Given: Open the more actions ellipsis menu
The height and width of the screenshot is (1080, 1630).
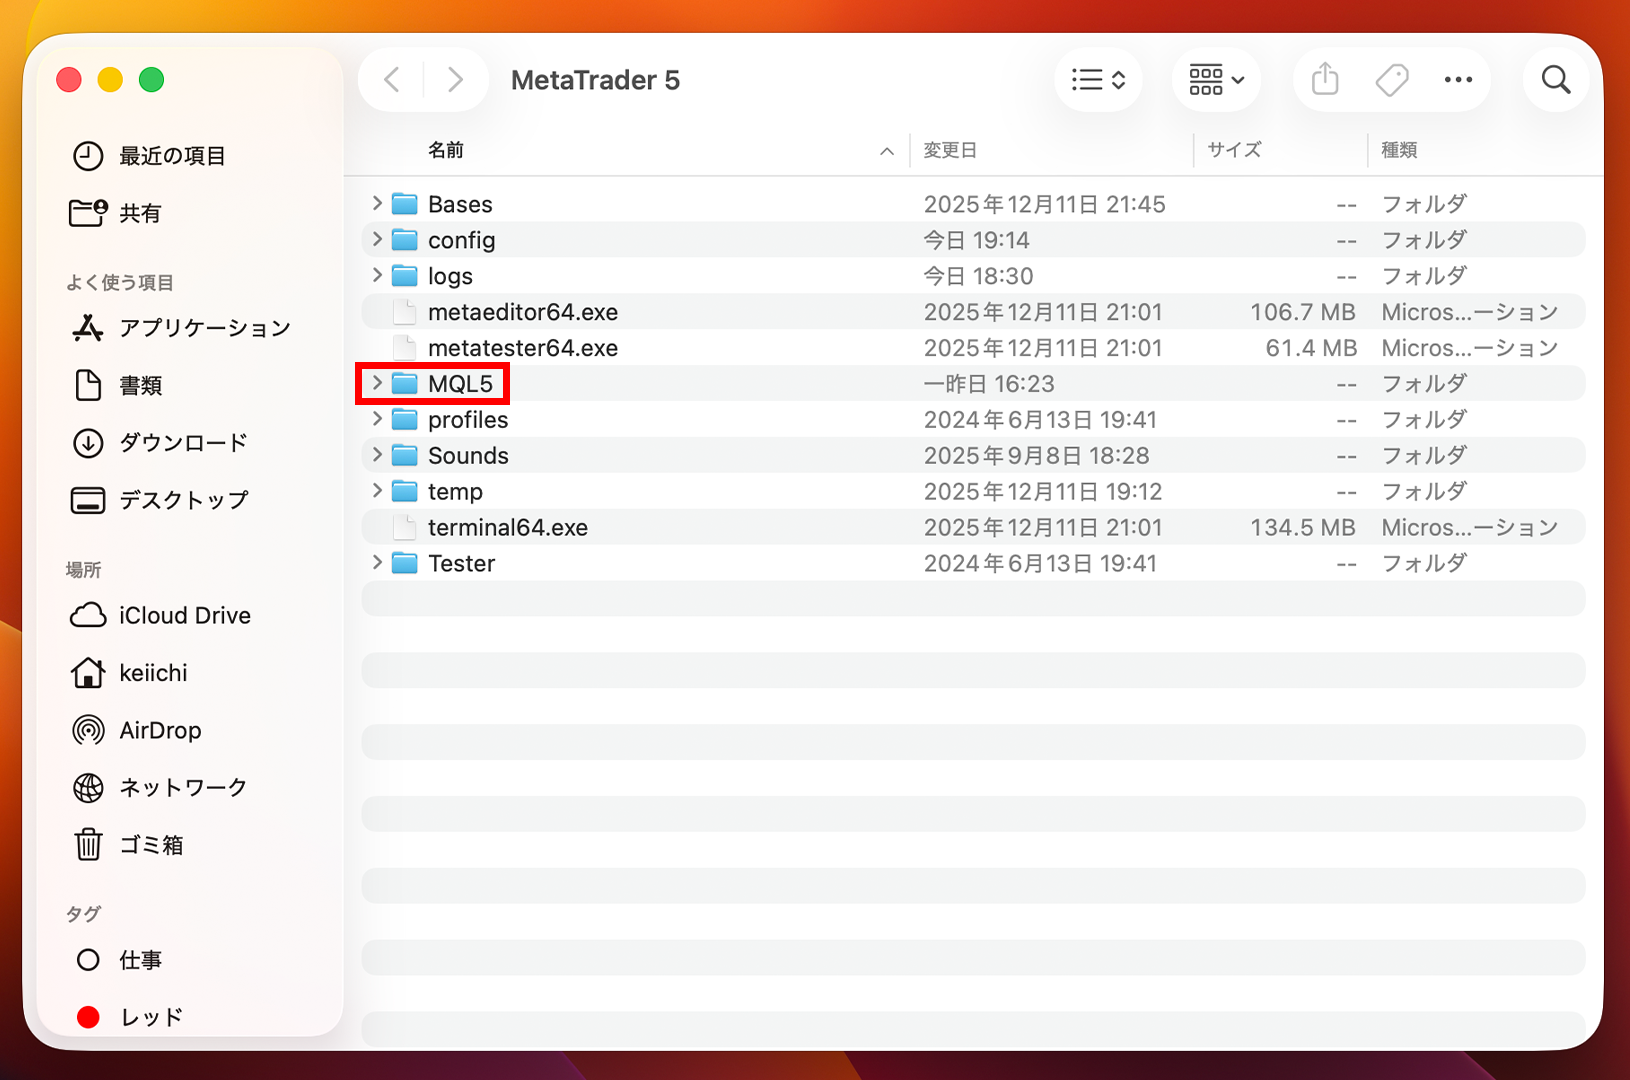Looking at the screenshot, I should 1458,80.
